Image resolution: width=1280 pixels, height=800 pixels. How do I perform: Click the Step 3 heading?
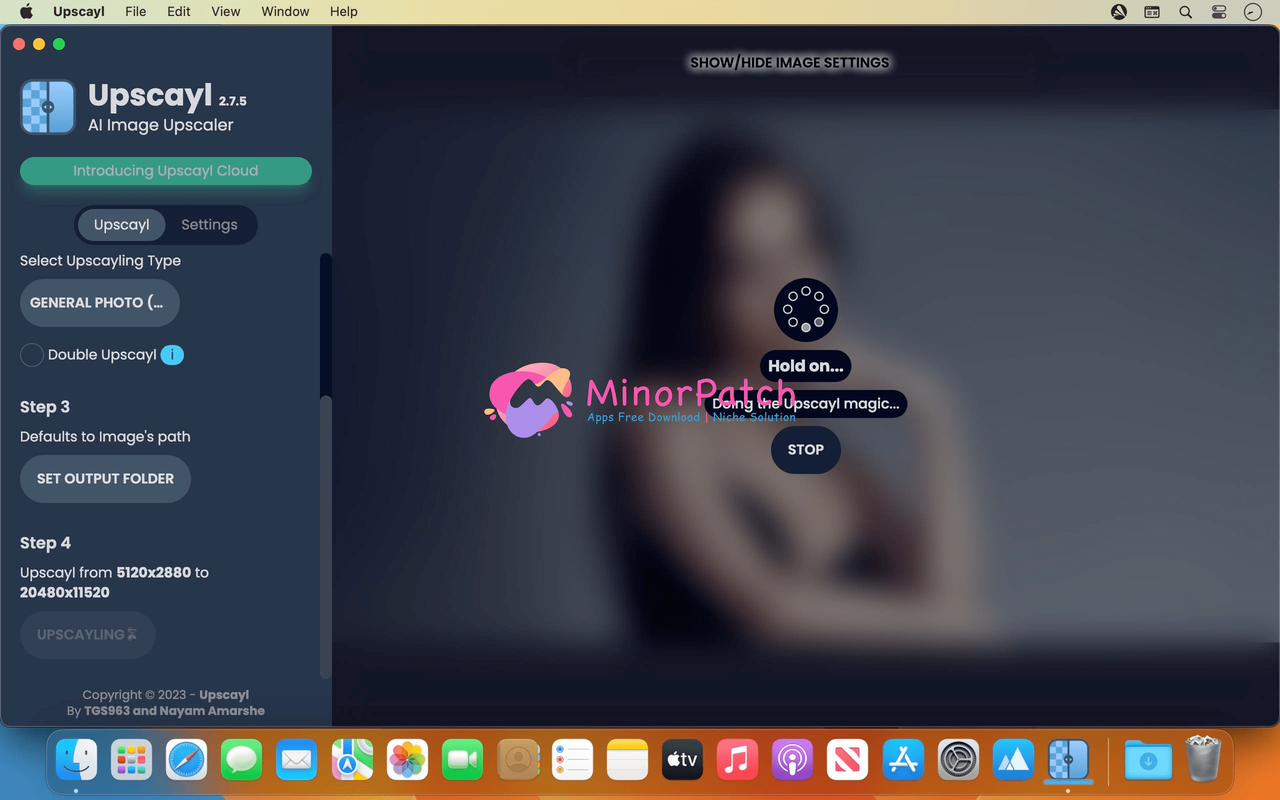pos(45,407)
